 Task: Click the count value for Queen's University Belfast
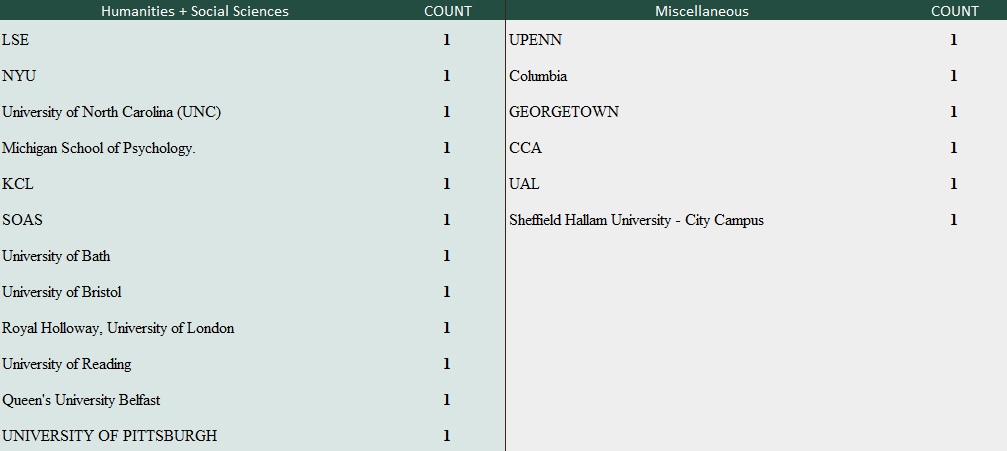447,400
